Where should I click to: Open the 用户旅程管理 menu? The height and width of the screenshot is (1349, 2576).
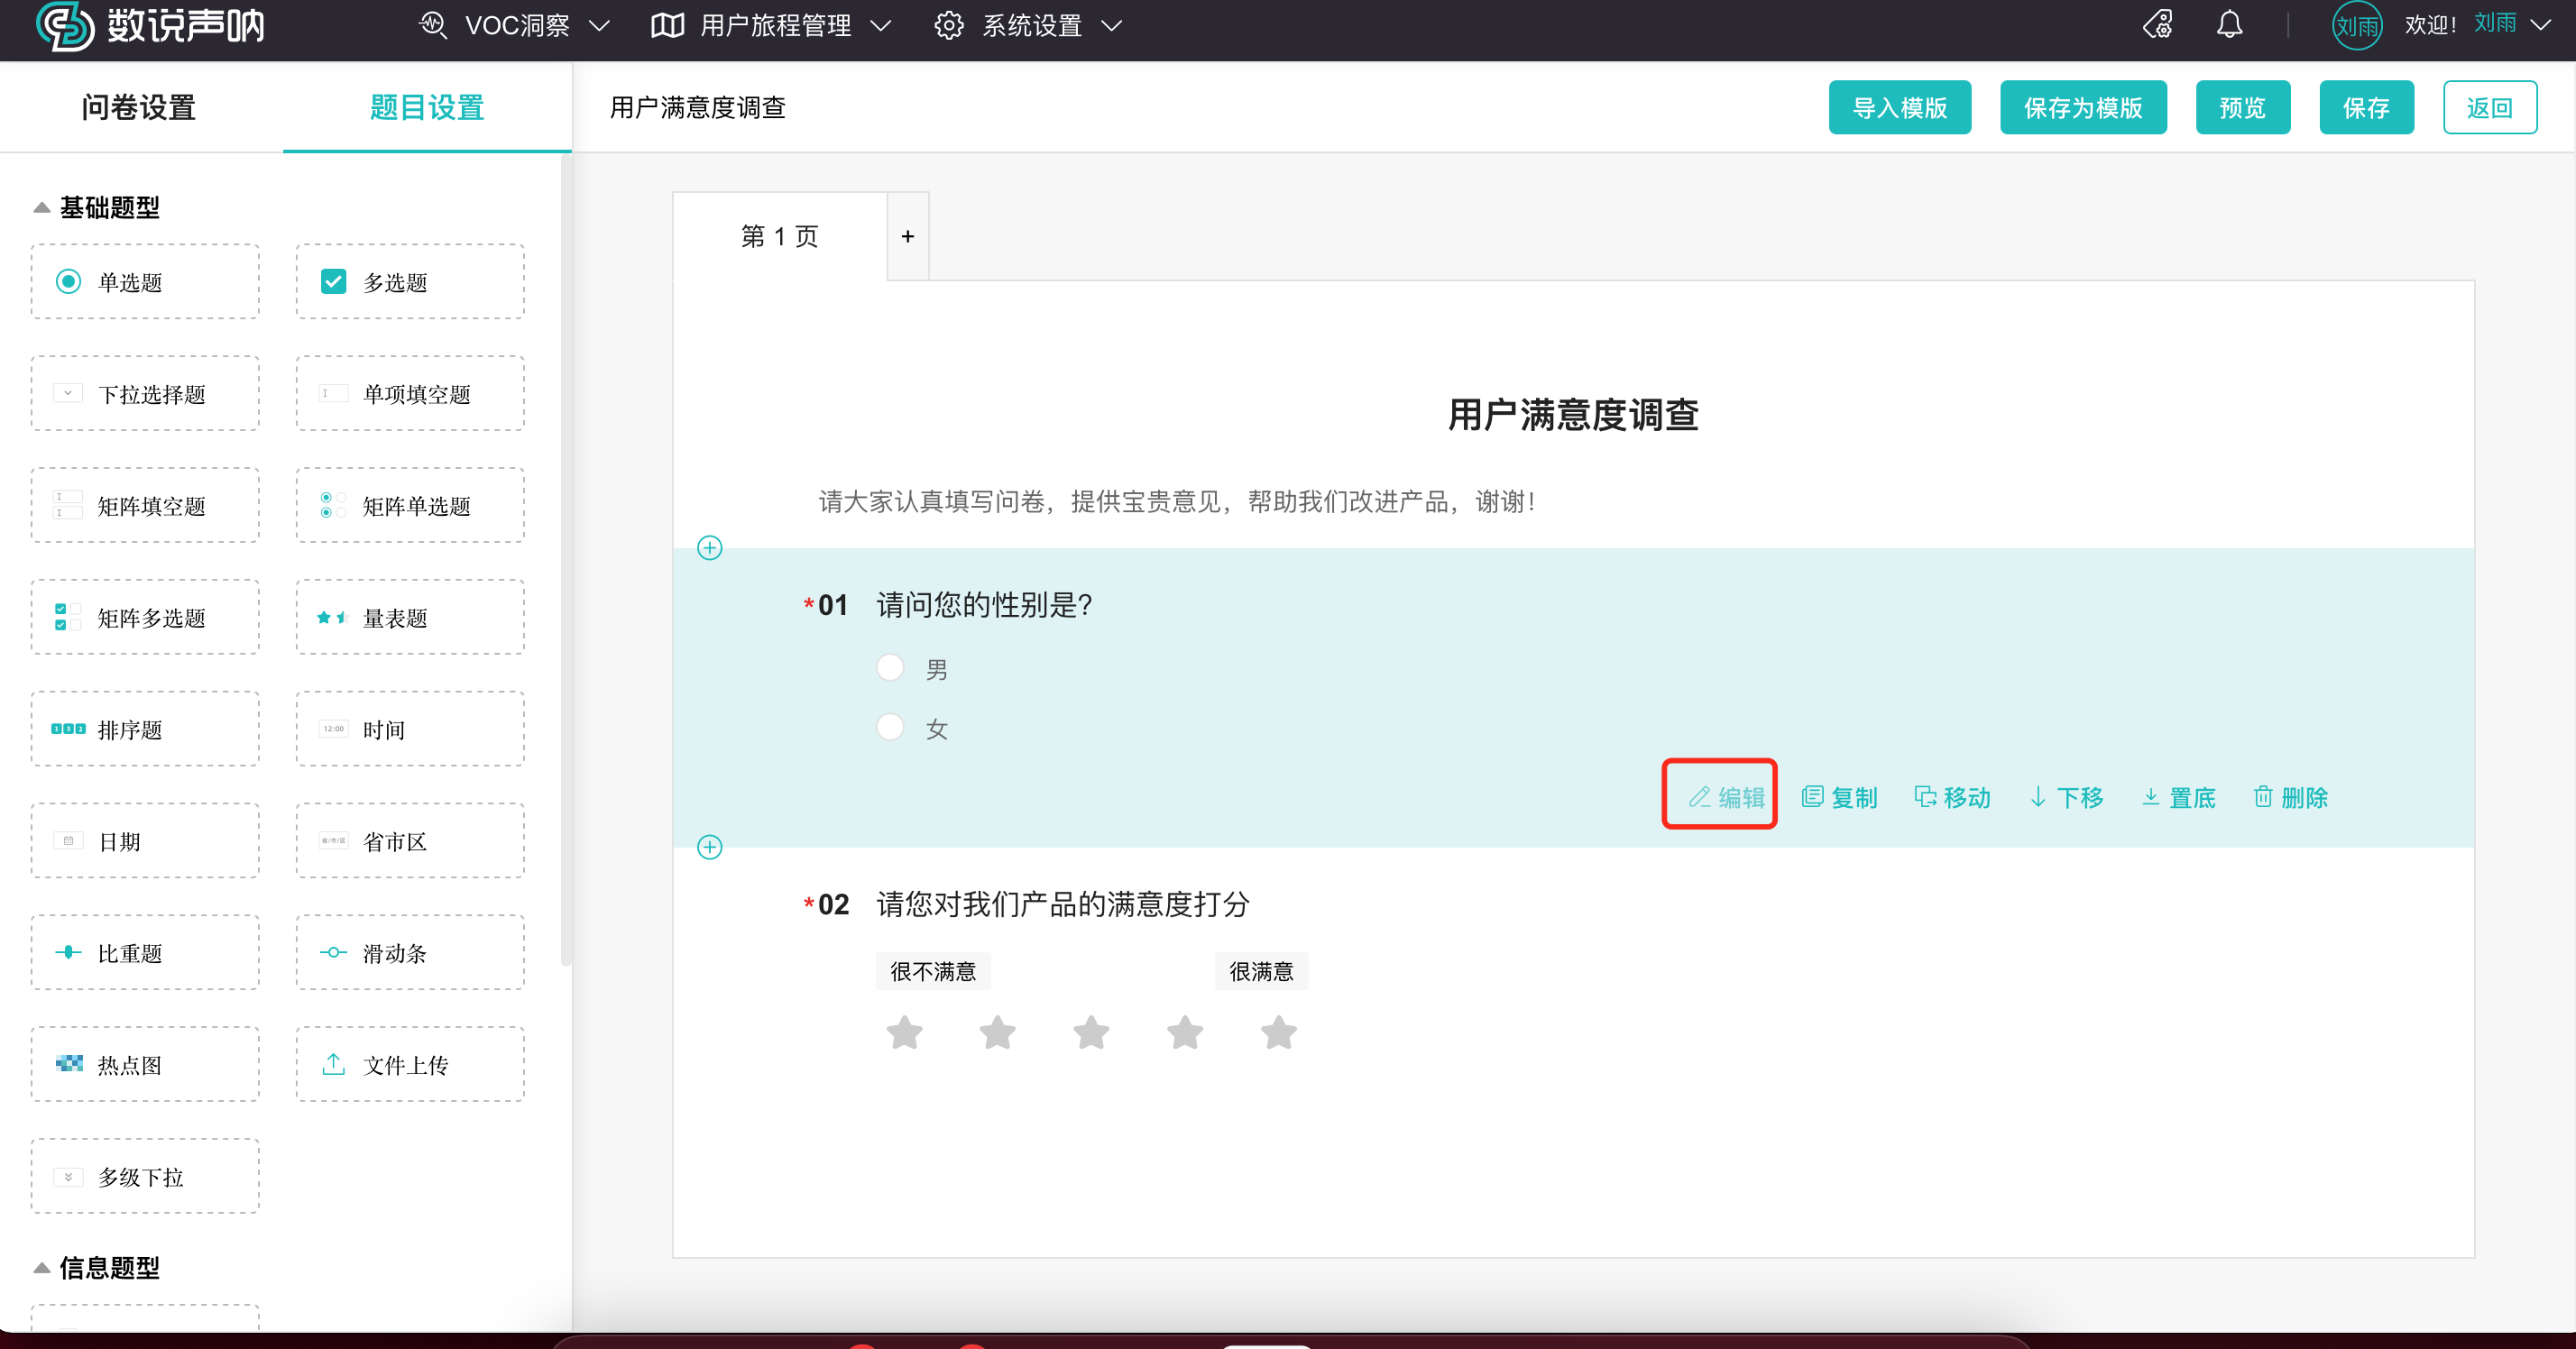(x=771, y=26)
